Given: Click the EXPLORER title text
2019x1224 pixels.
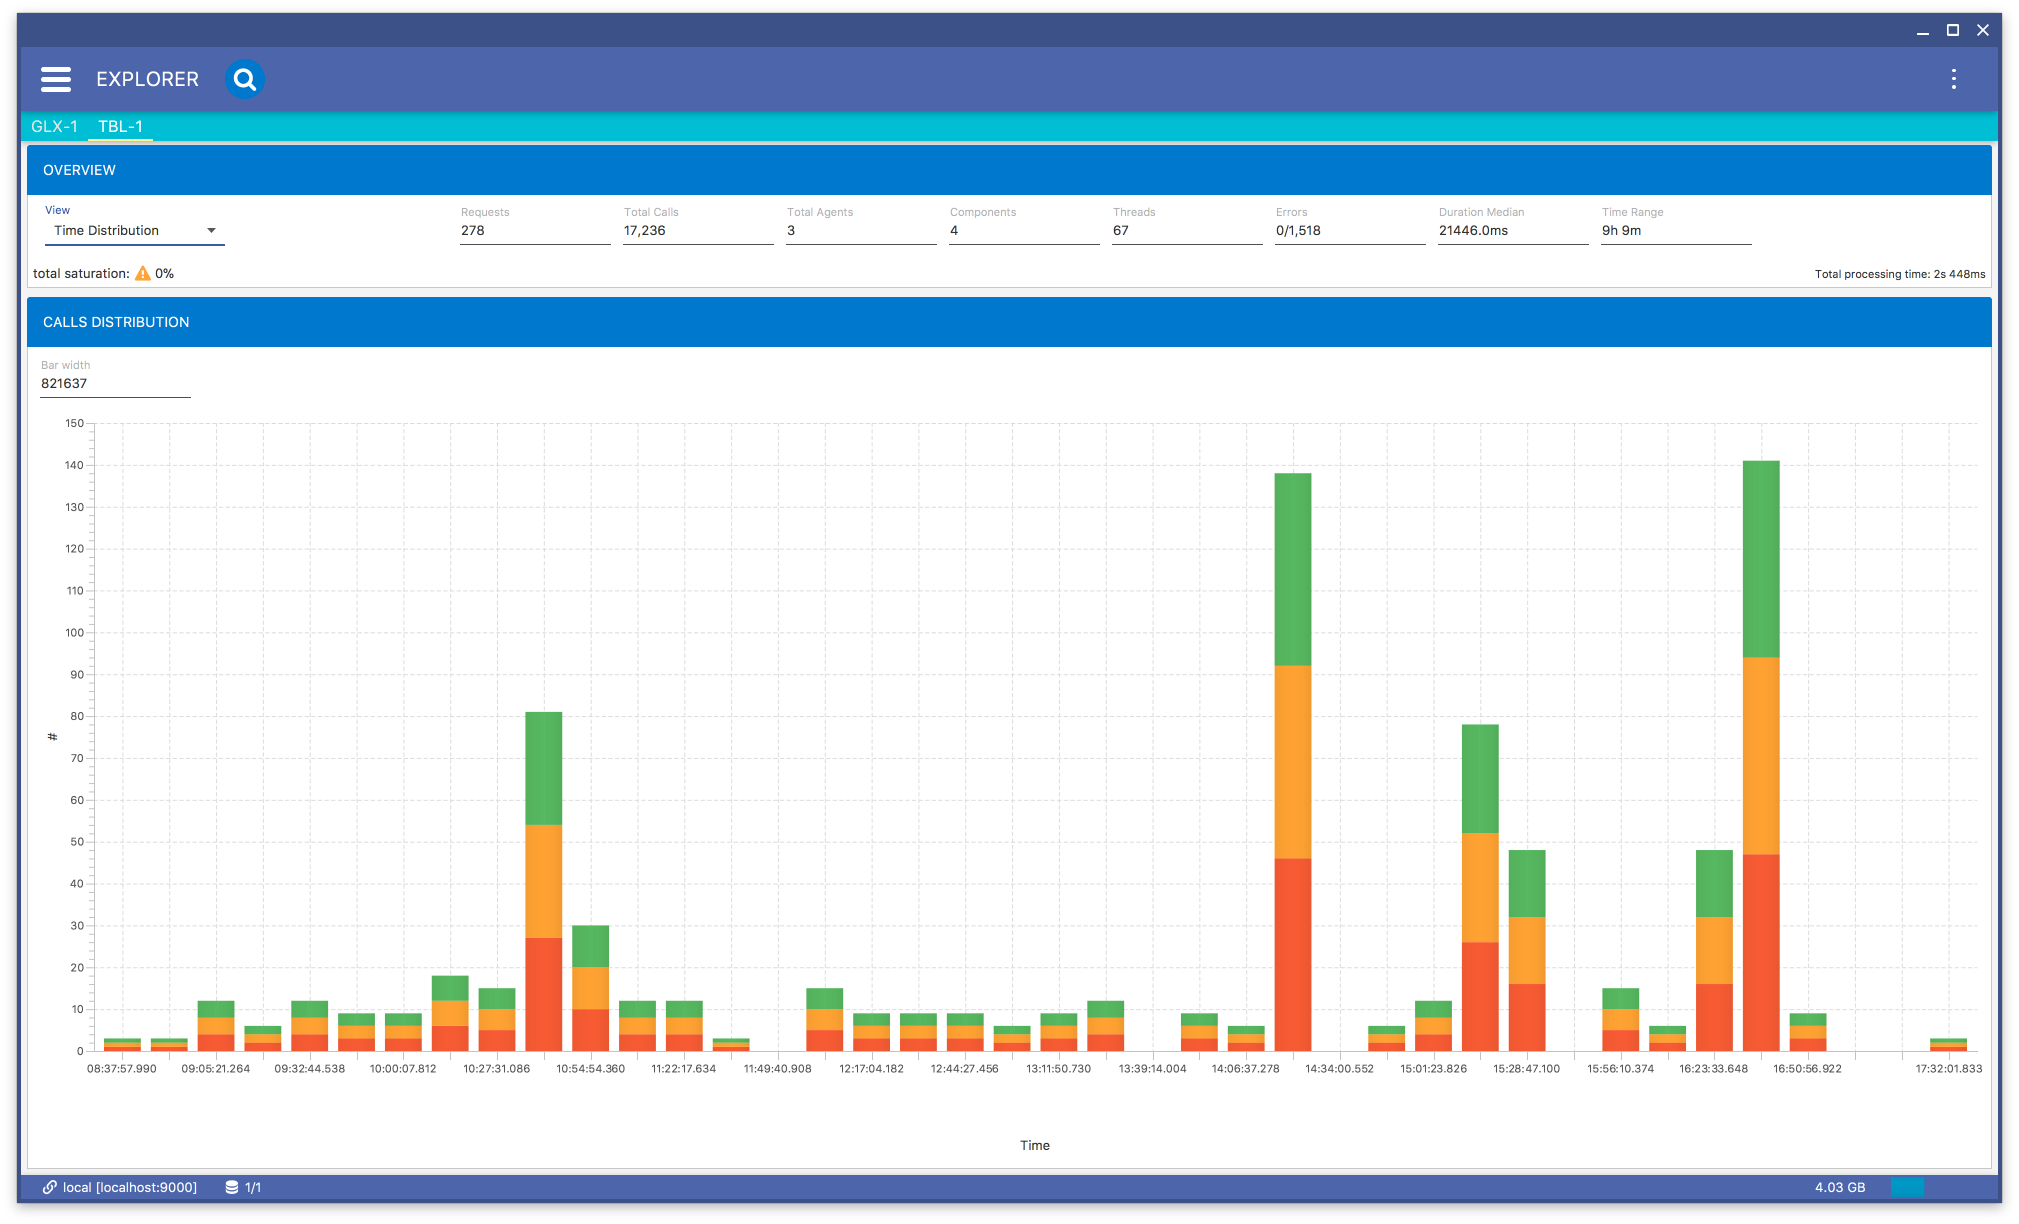Looking at the screenshot, I should click(147, 79).
